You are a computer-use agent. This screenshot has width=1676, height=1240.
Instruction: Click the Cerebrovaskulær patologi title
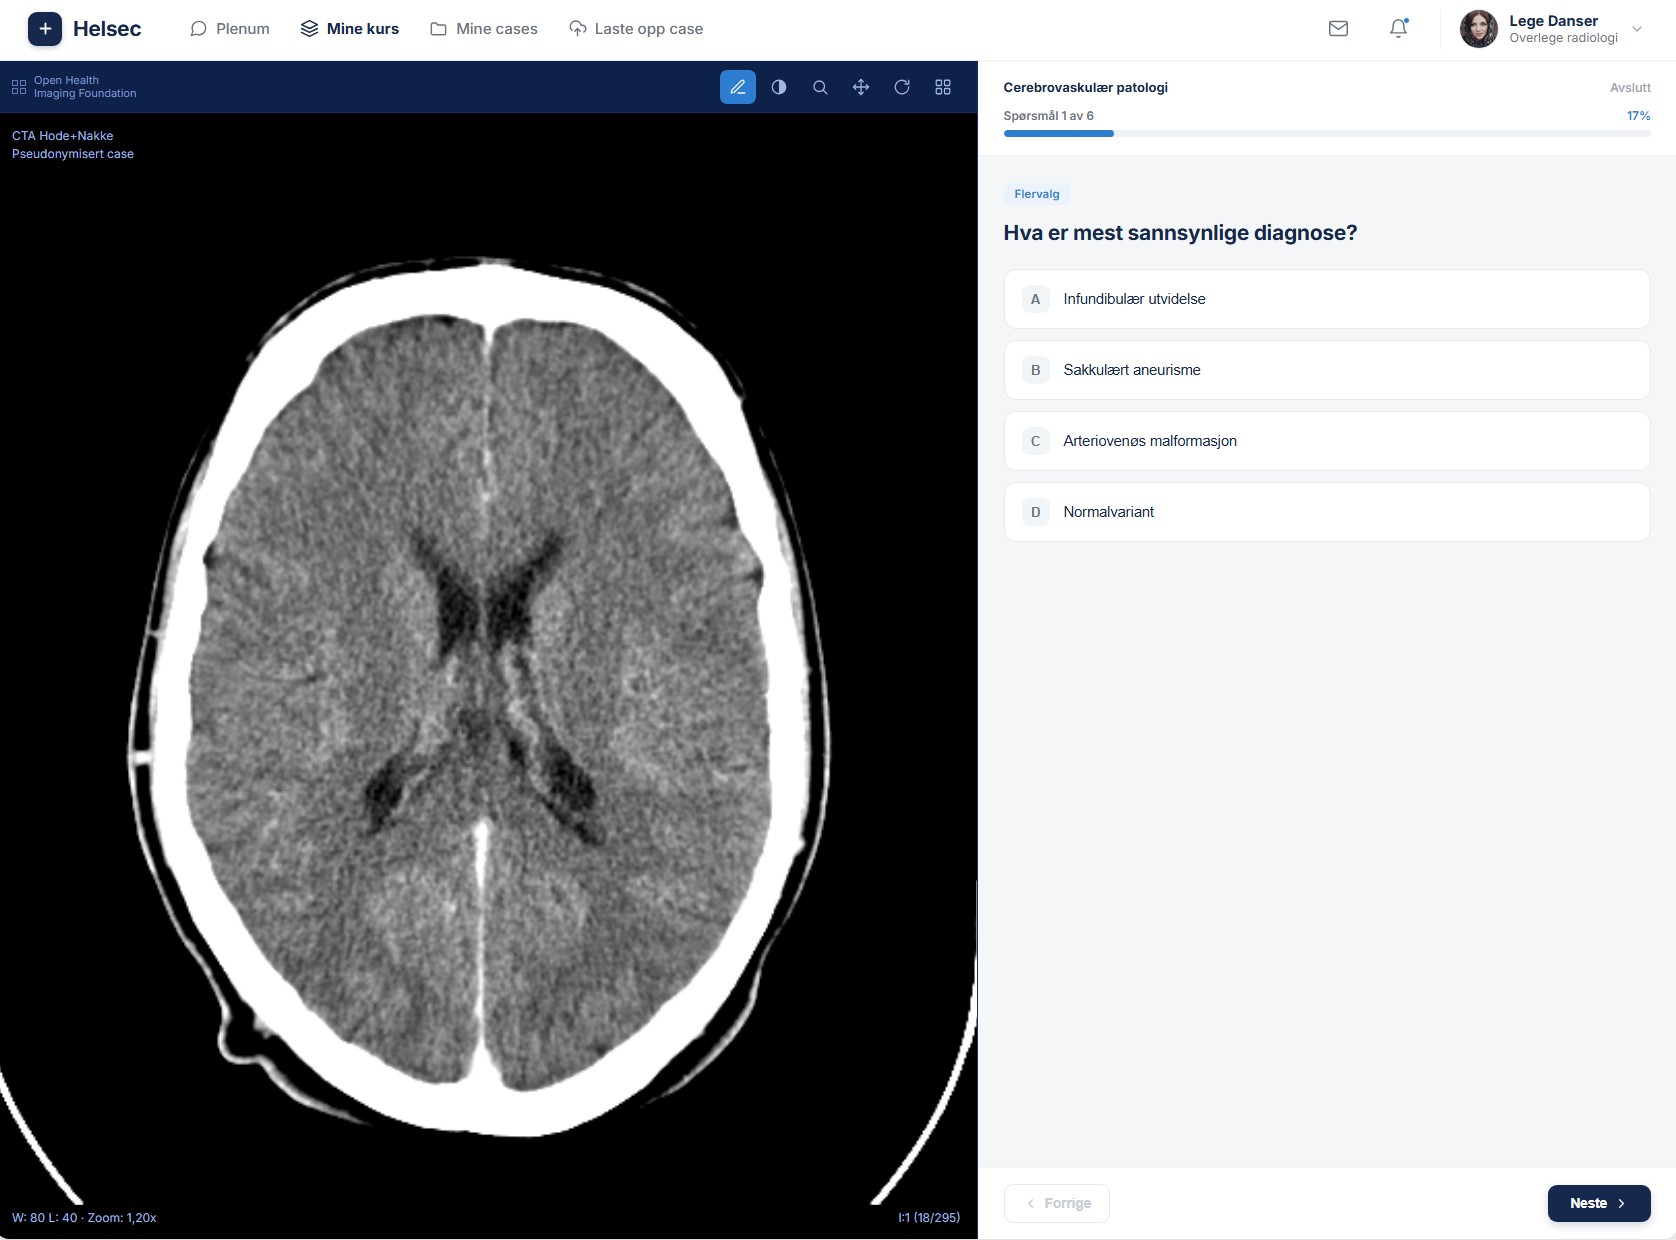pos(1086,88)
